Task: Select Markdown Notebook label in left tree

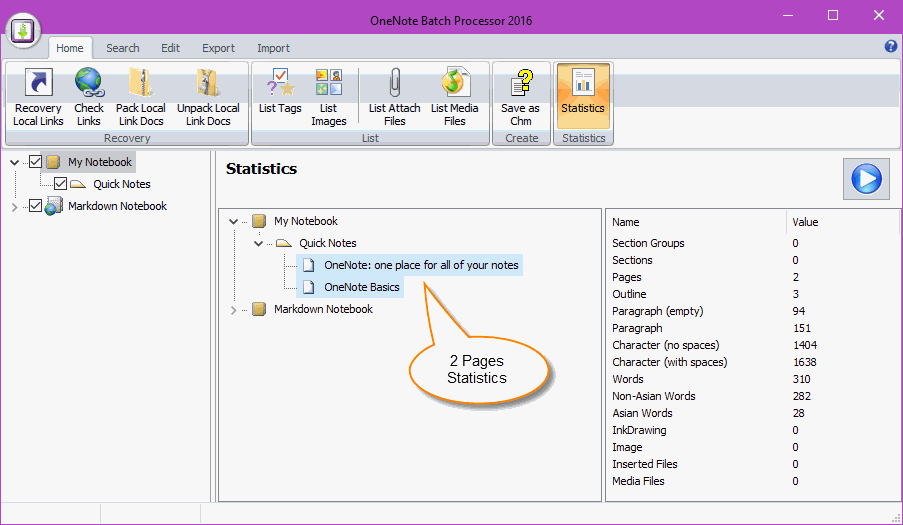Action: click(117, 206)
